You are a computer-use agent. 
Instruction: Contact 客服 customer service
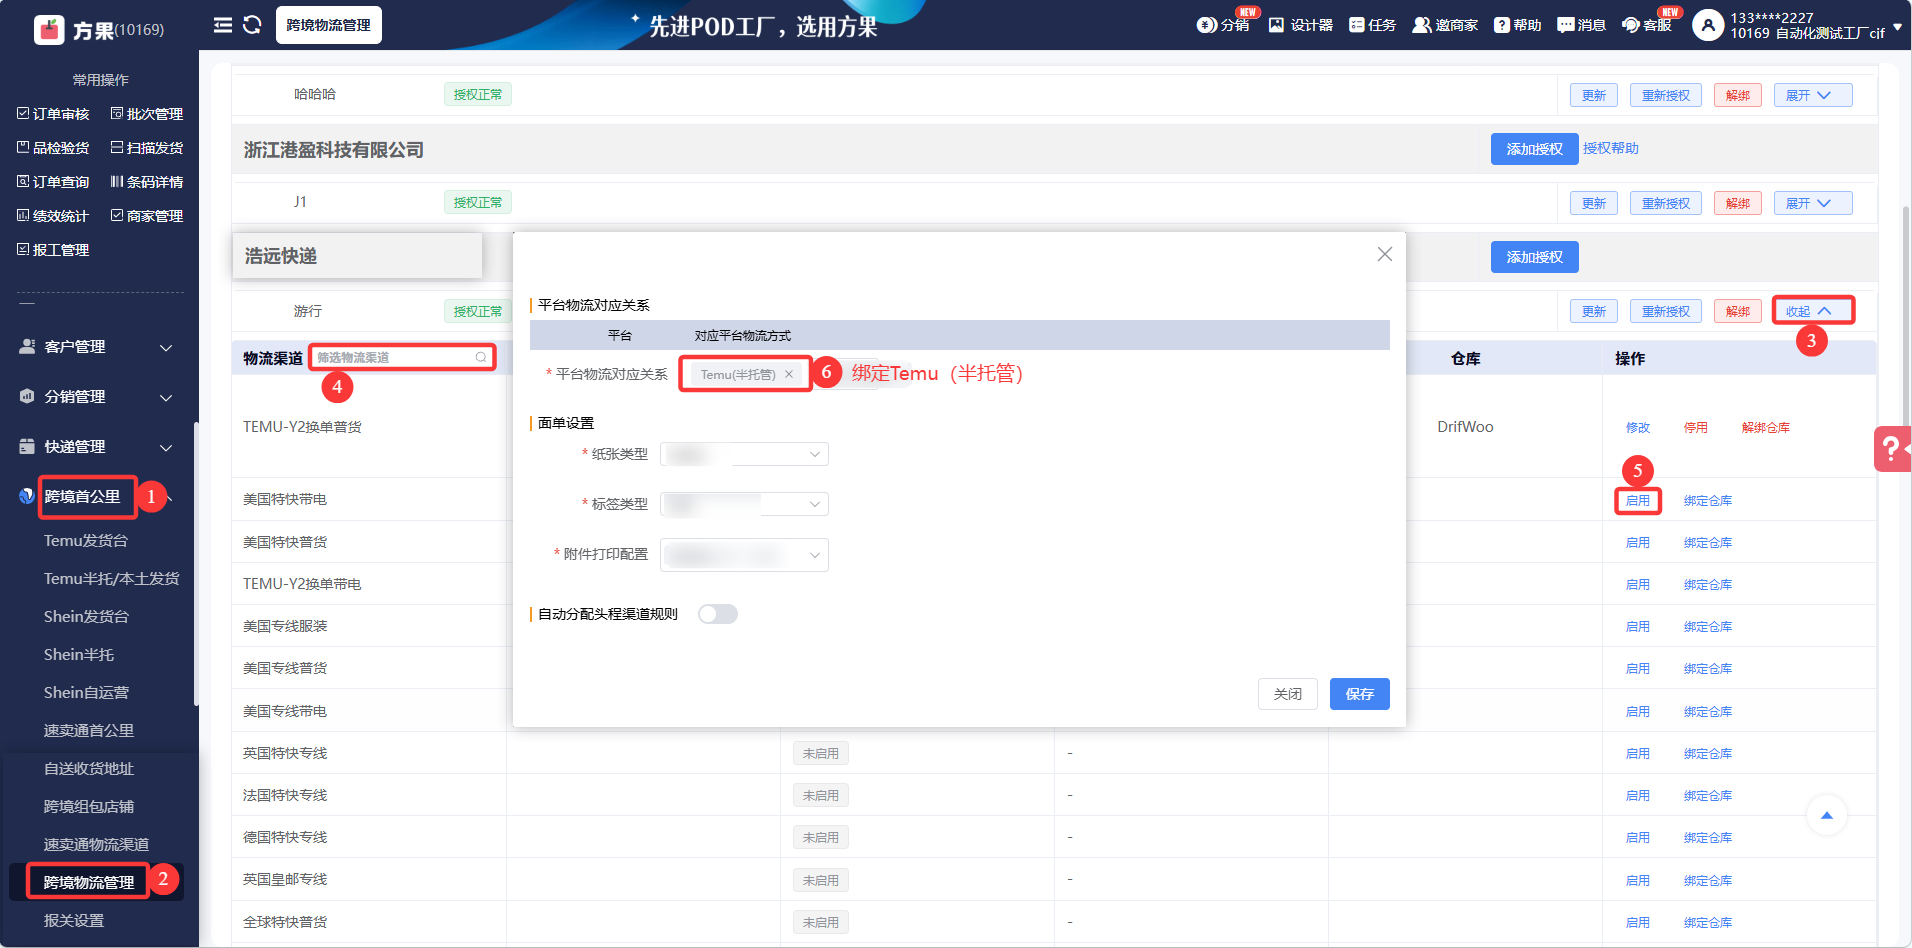point(1647,25)
